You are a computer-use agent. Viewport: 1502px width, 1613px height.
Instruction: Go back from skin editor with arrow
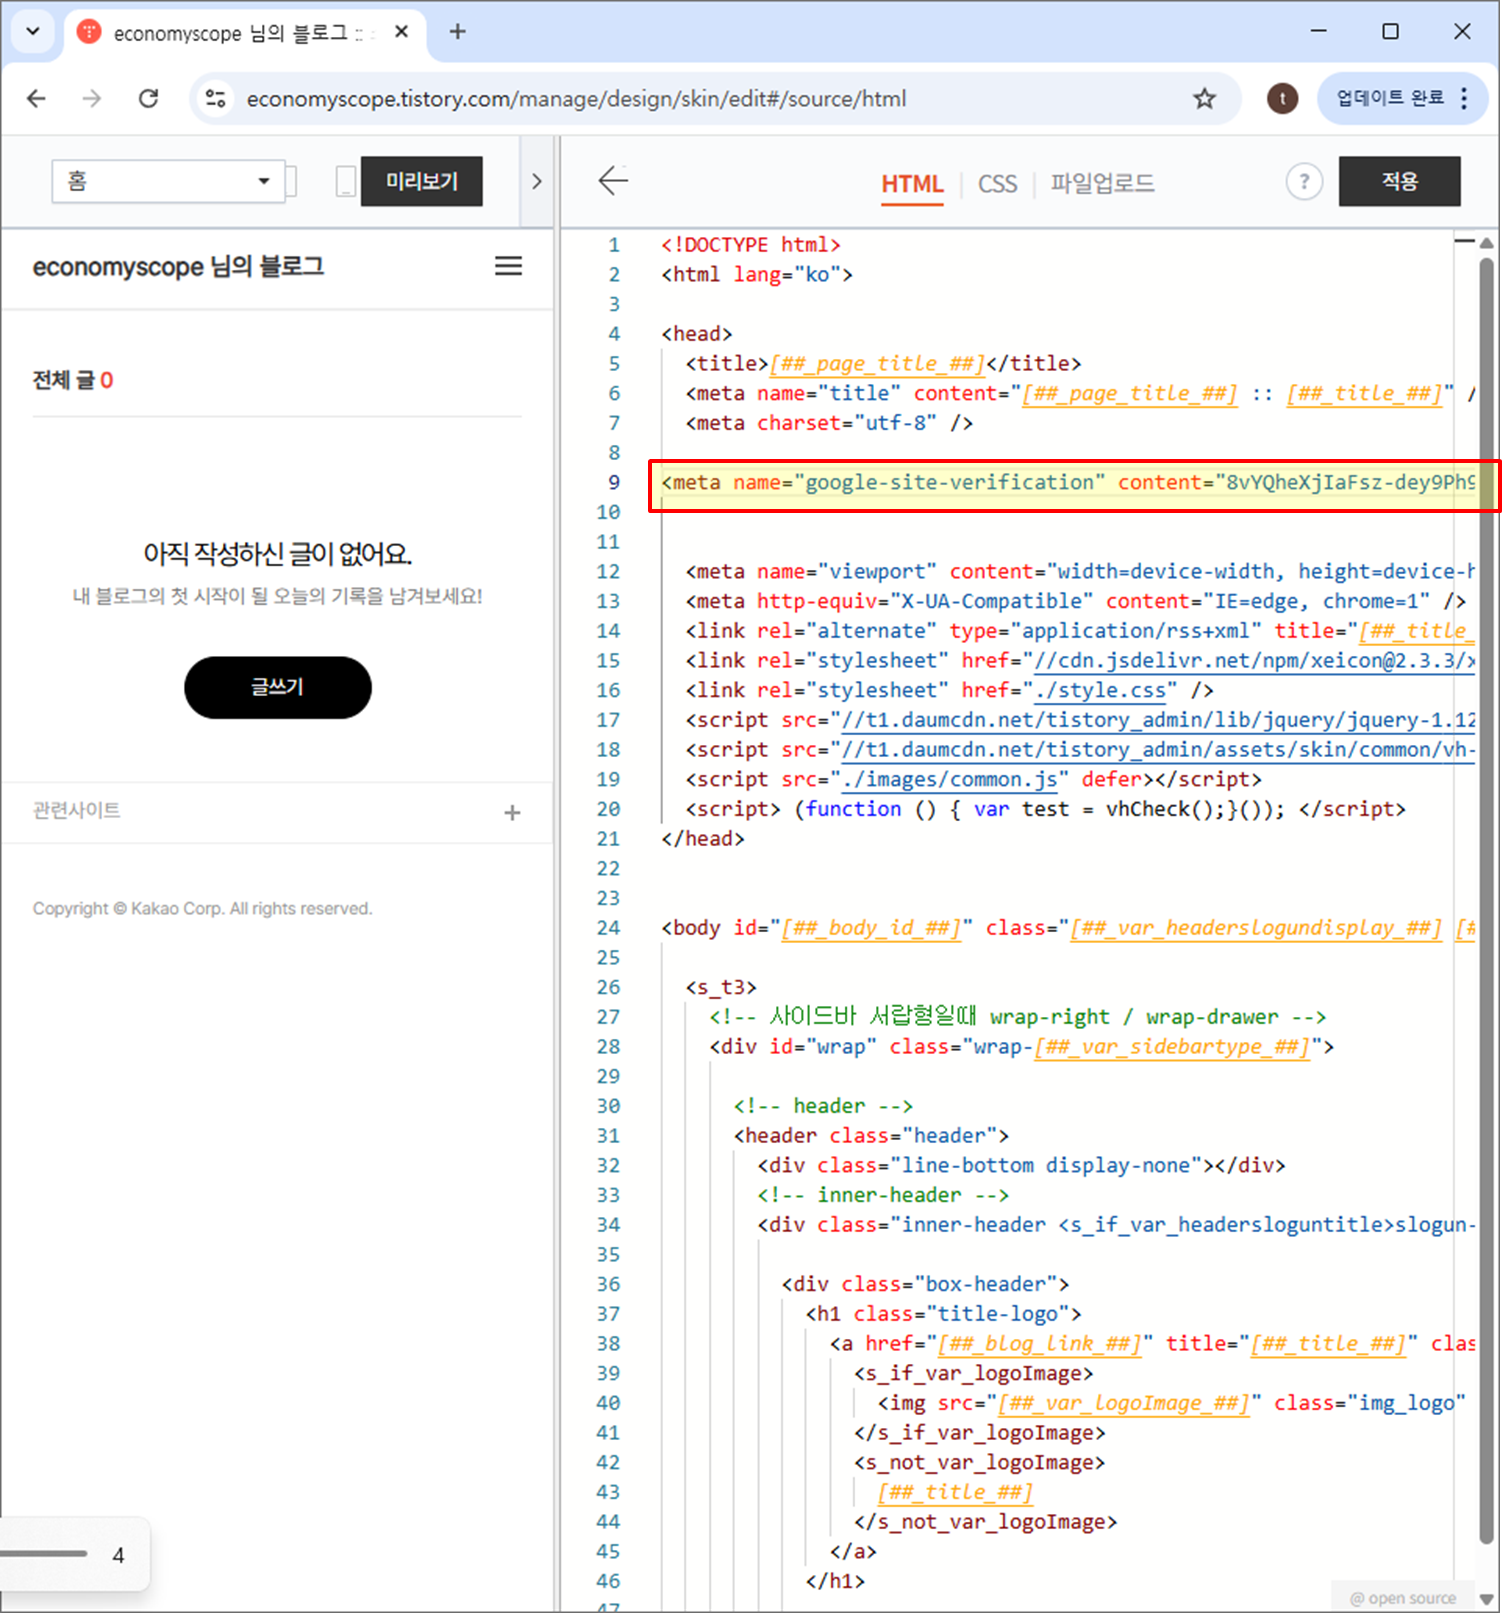613,181
